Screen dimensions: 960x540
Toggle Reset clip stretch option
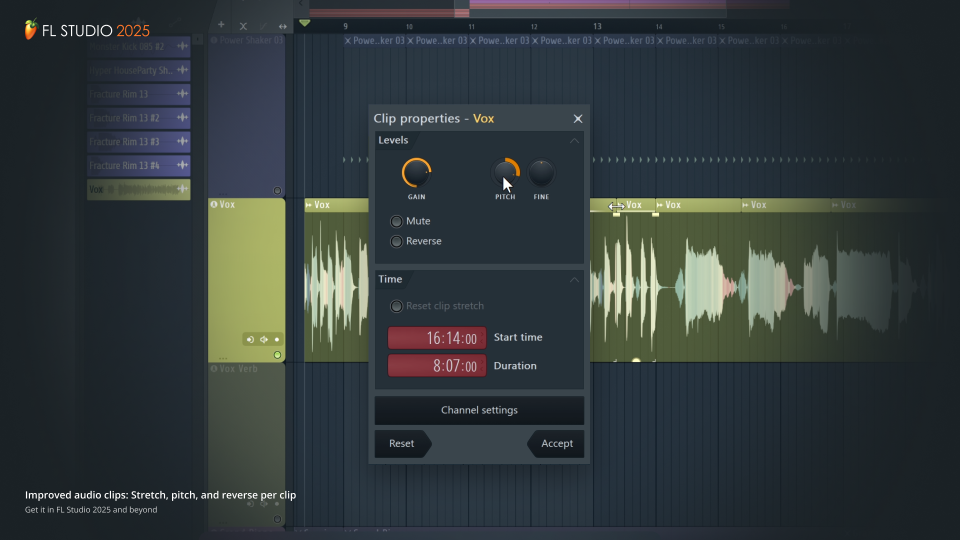pos(397,306)
